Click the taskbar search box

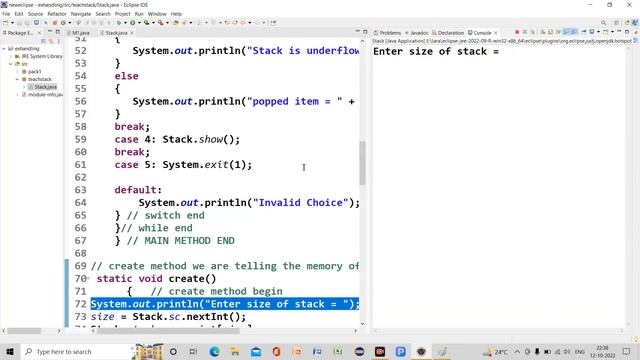tap(92, 351)
